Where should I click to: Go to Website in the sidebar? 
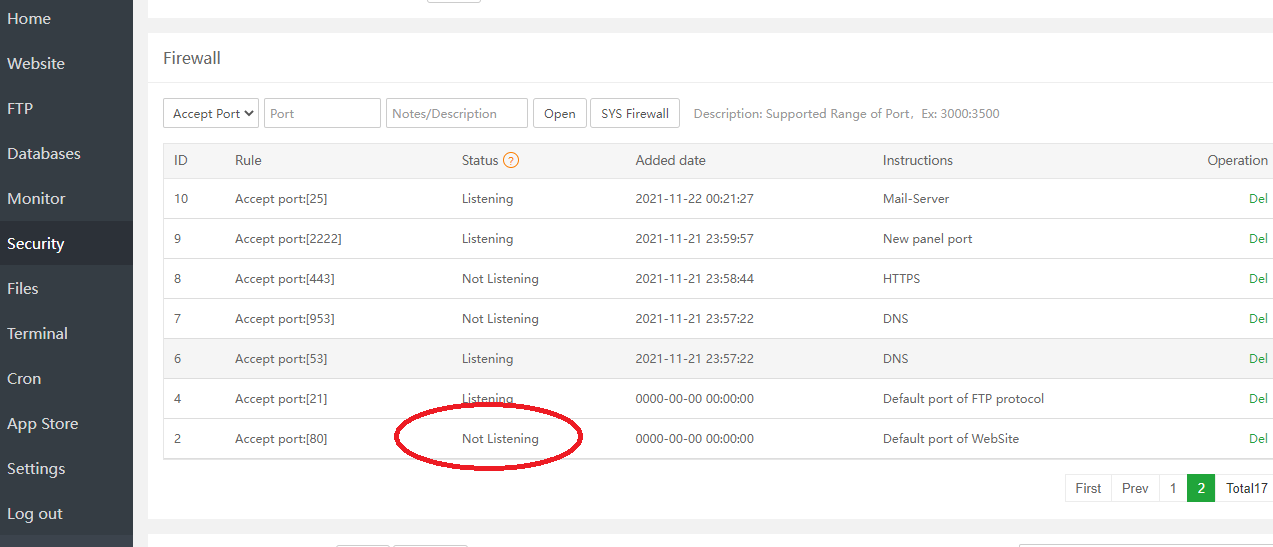click(x=36, y=64)
